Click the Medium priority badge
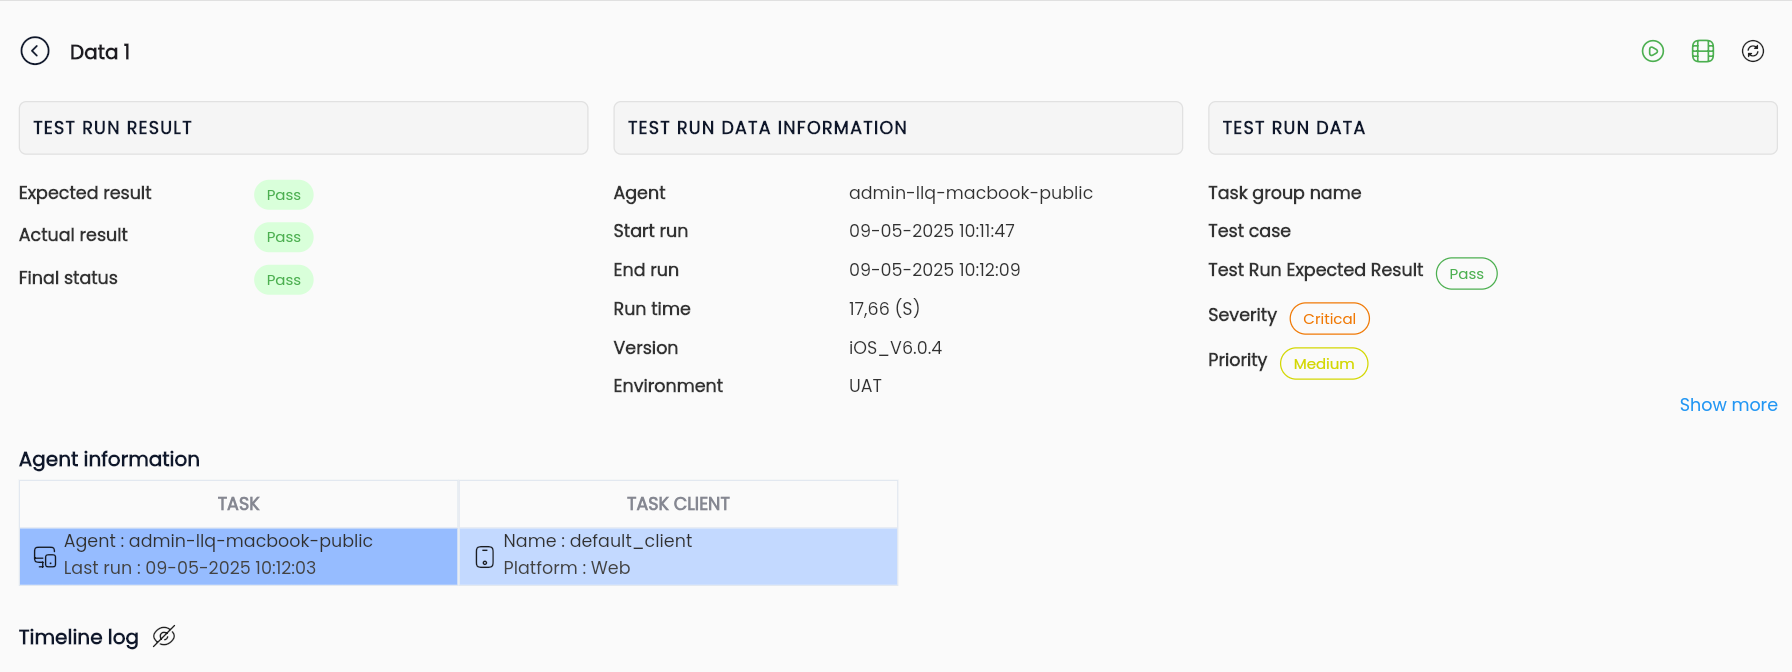This screenshot has height=672, width=1792. pyautogui.click(x=1324, y=364)
